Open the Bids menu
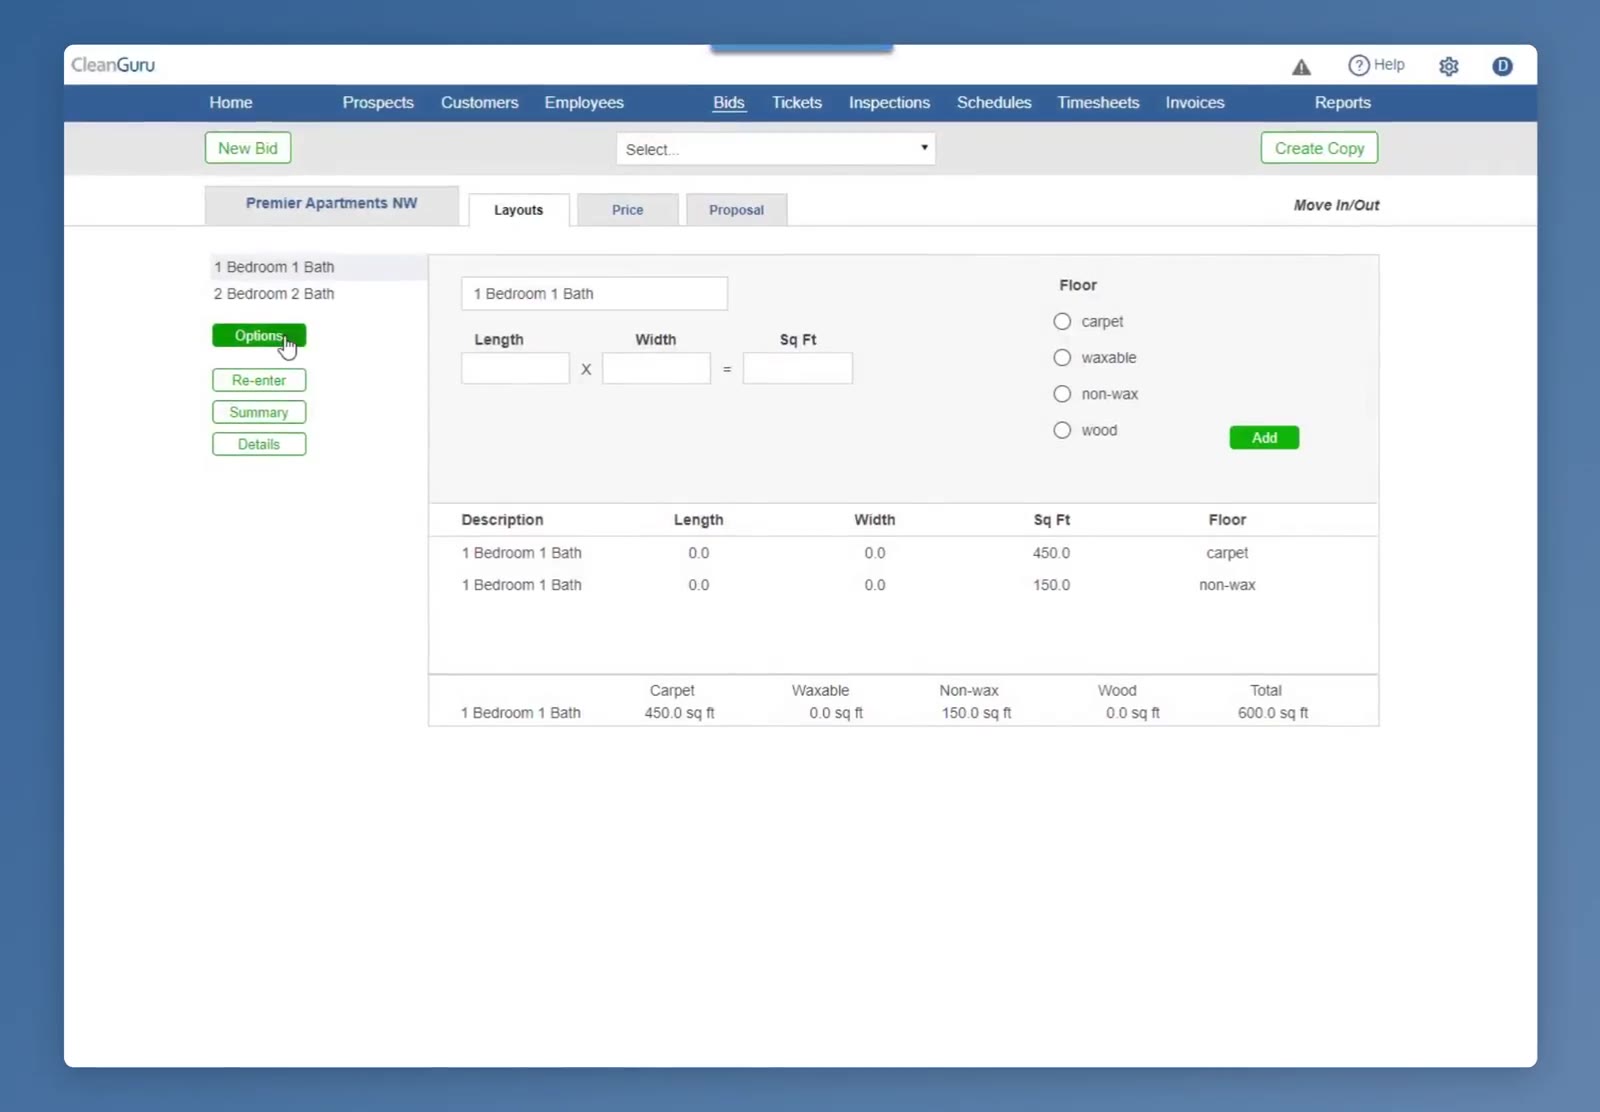The width and height of the screenshot is (1600, 1112). coord(729,103)
